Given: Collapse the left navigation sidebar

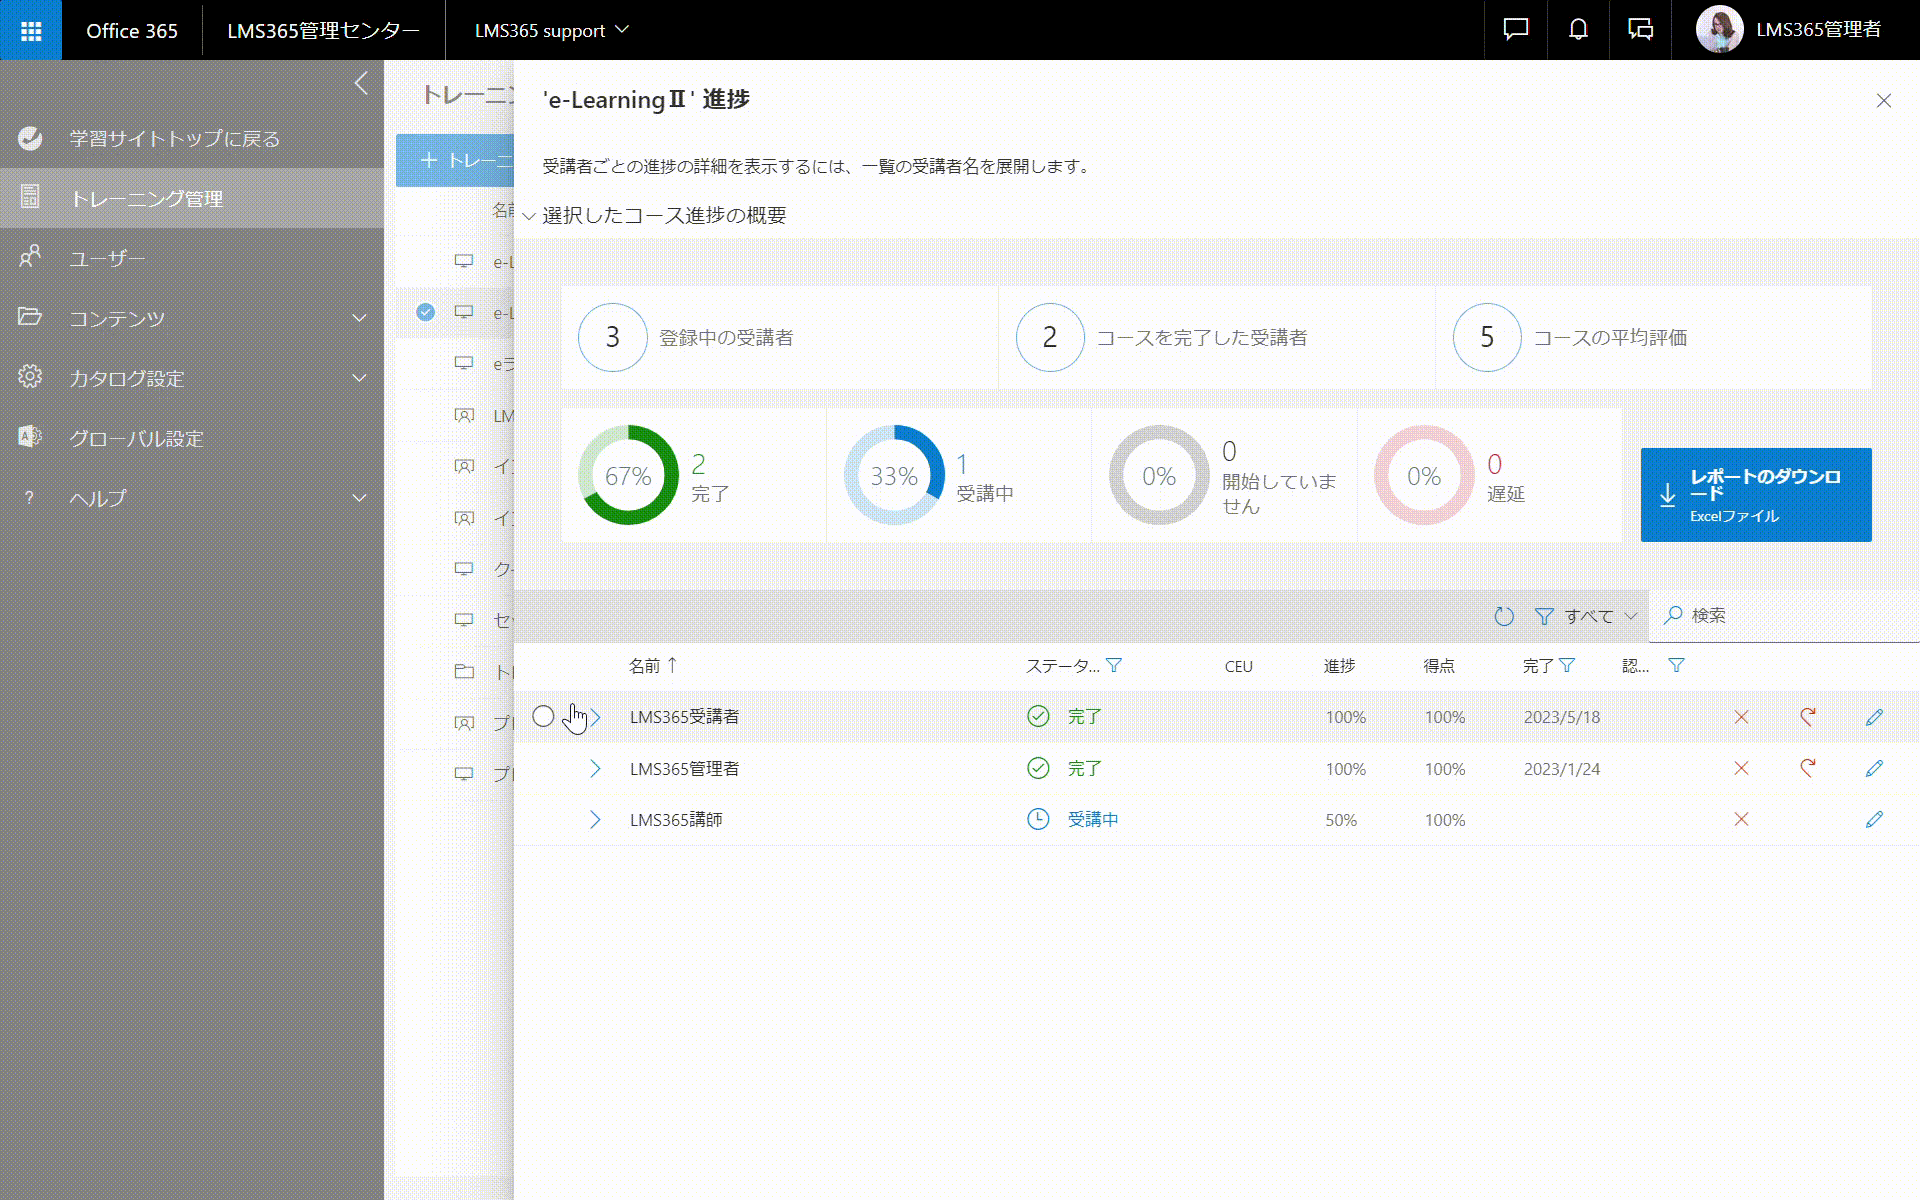Looking at the screenshot, I should click(361, 84).
